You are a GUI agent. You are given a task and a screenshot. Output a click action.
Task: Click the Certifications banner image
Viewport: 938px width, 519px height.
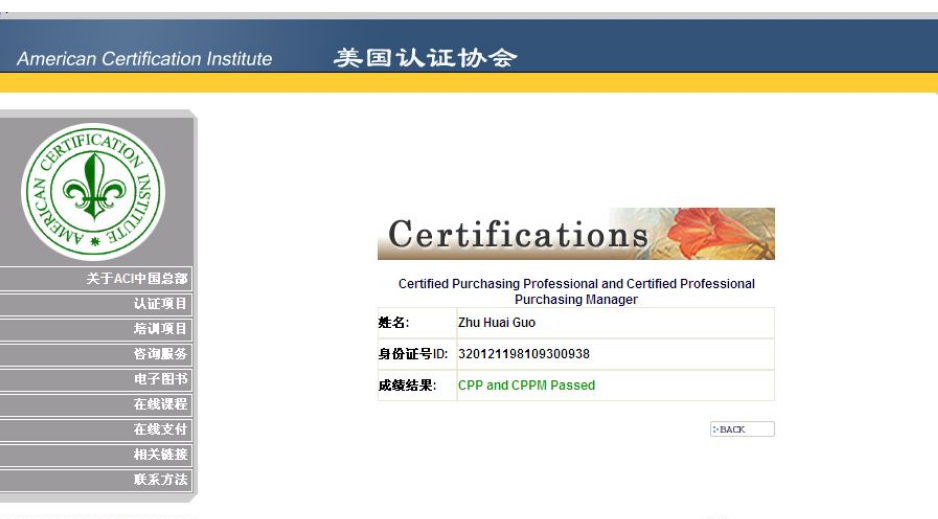576,234
